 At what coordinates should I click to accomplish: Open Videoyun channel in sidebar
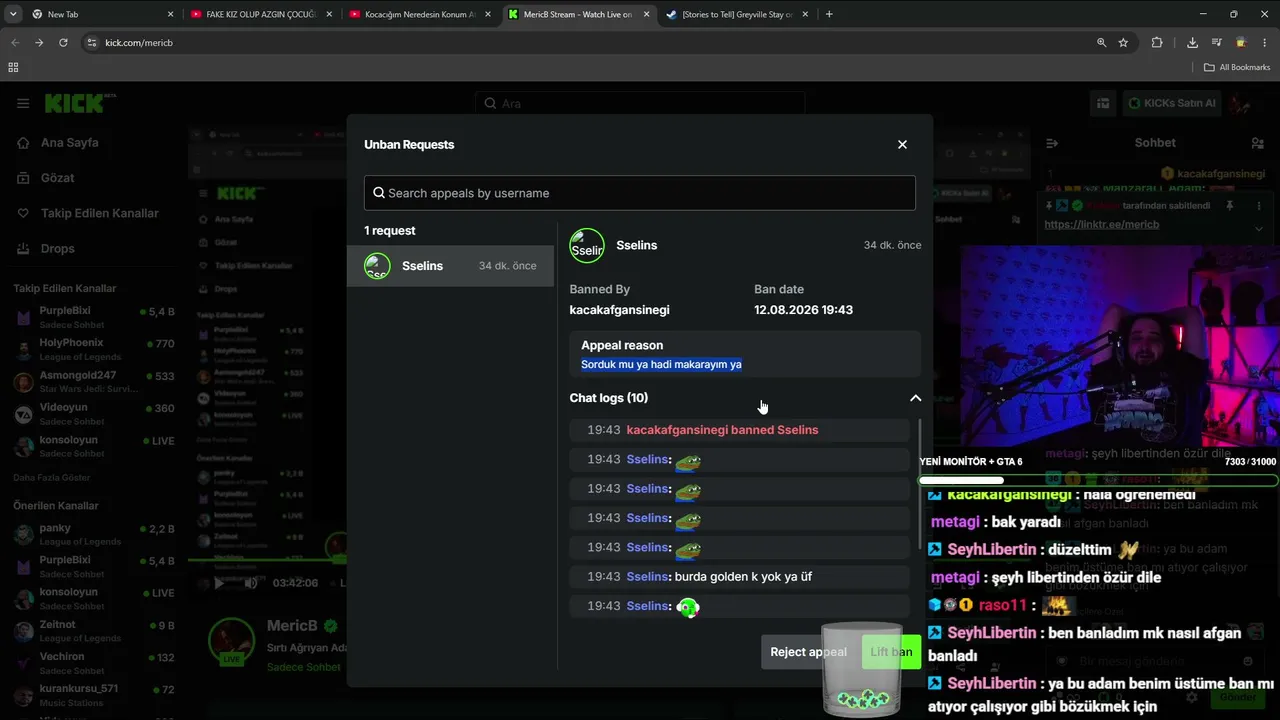click(95, 414)
